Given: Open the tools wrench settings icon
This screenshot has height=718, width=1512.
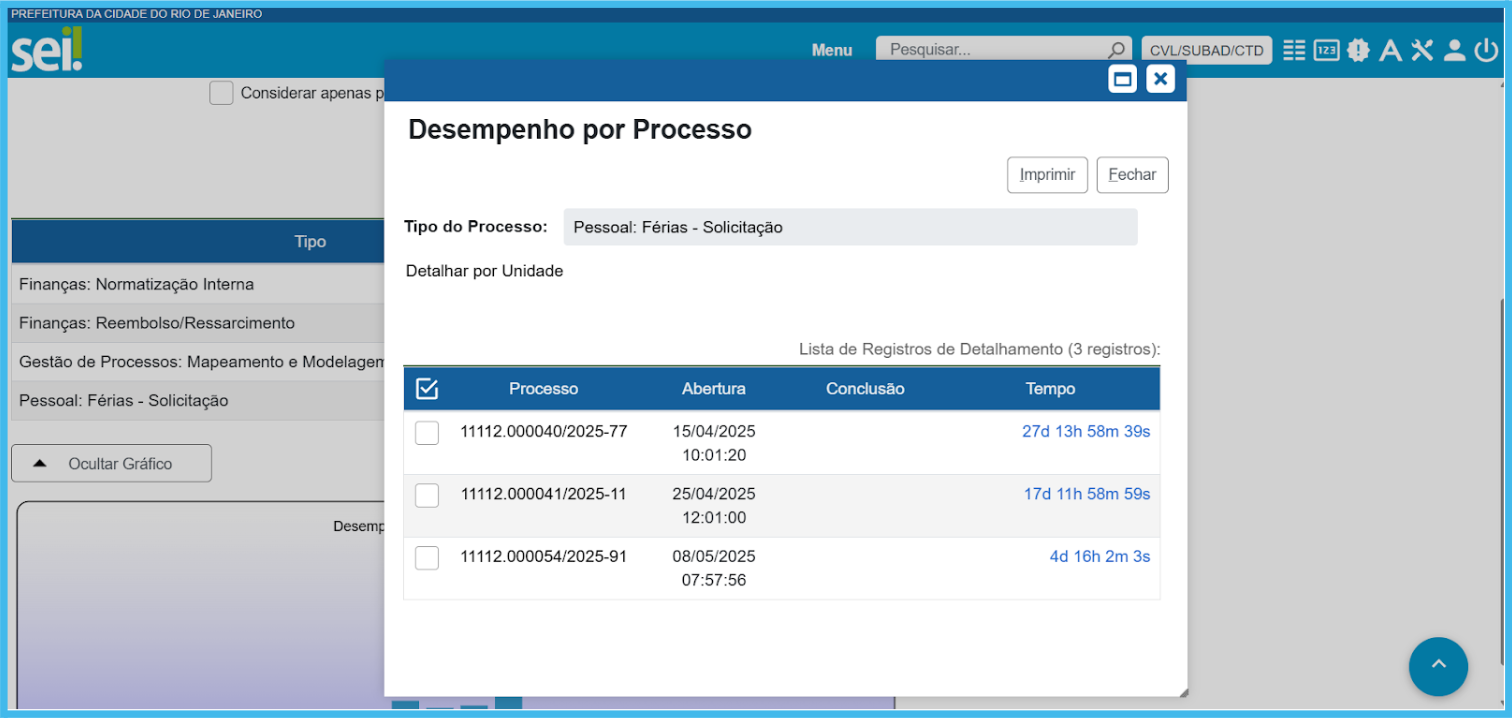Looking at the screenshot, I should coord(1422,50).
